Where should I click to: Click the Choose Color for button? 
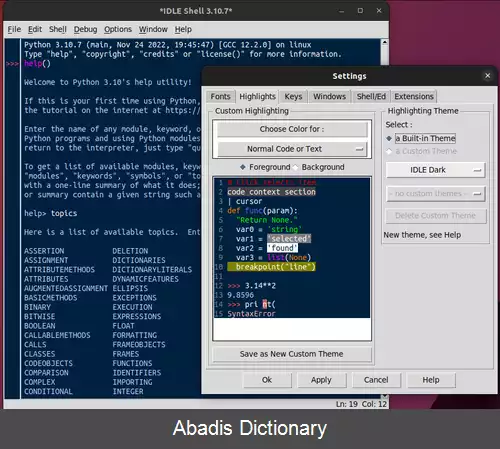tap(292, 129)
